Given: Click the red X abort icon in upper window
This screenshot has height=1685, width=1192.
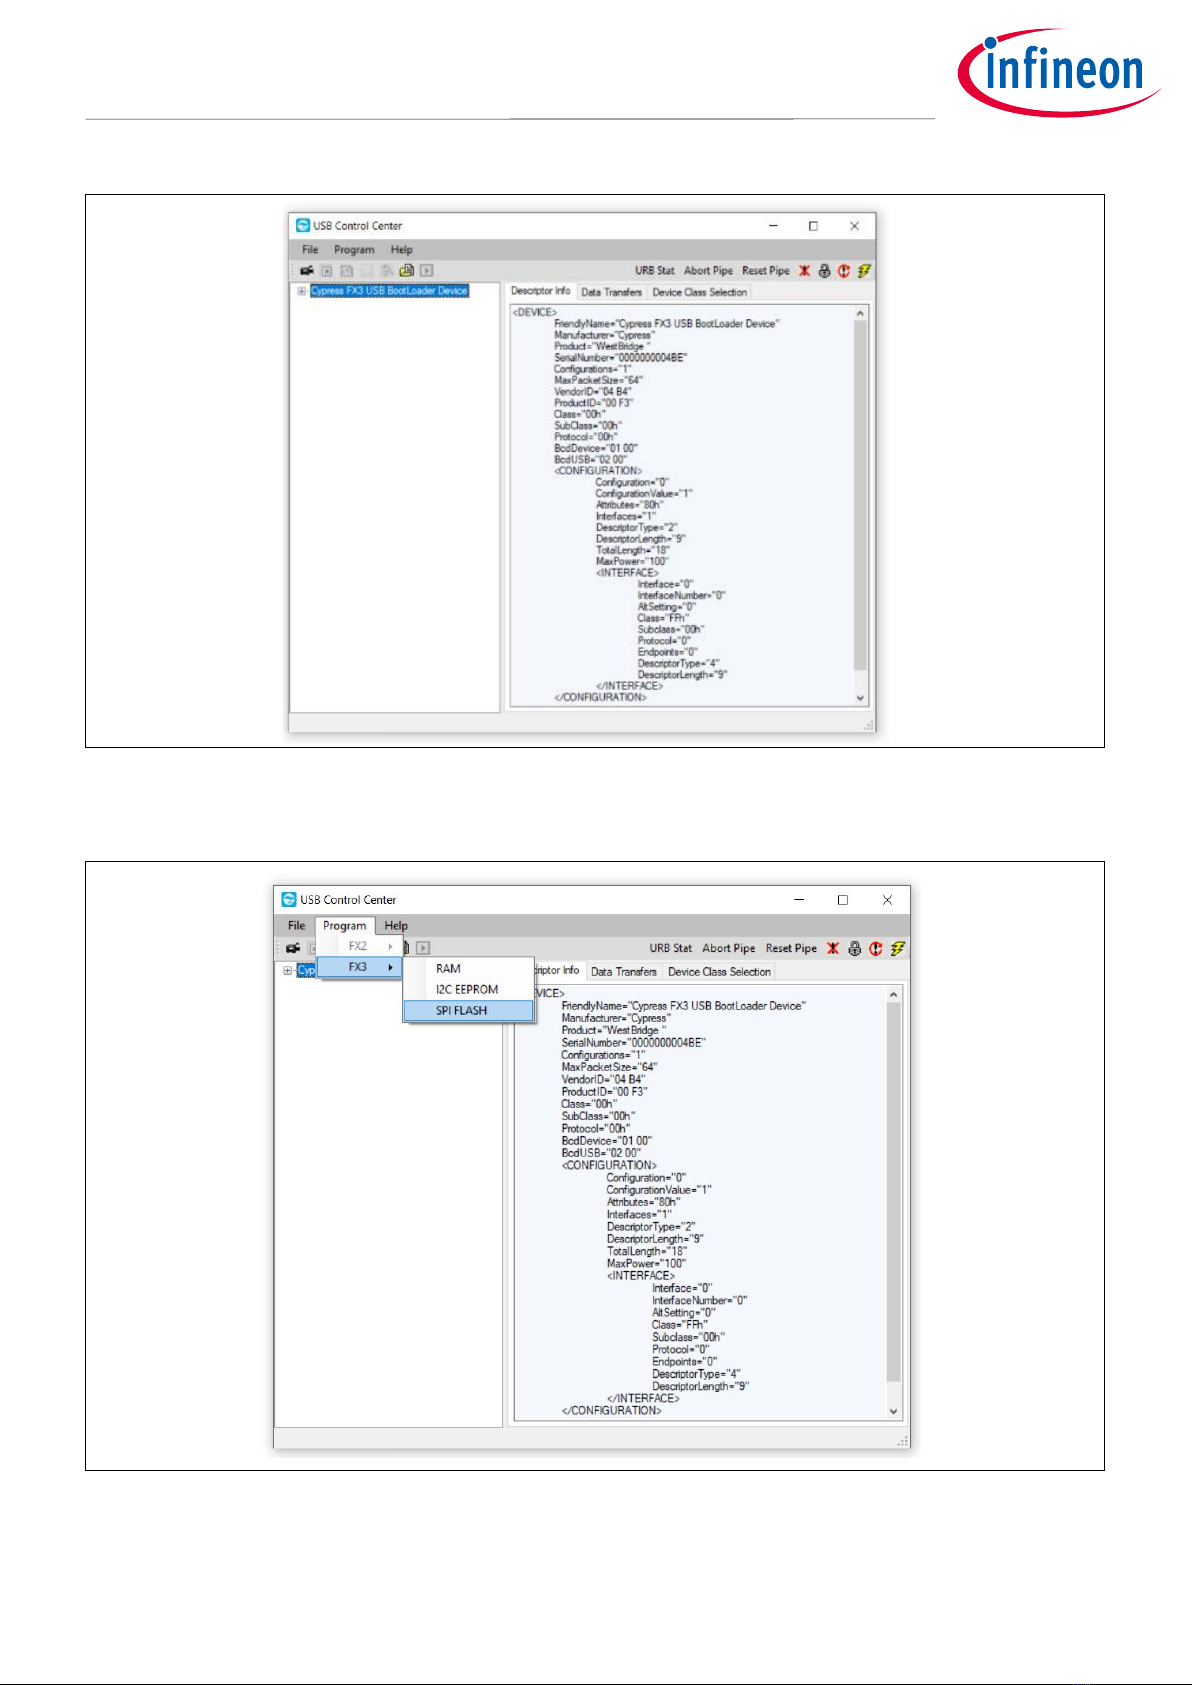Looking at the screenshot, I should pos(804,271).
